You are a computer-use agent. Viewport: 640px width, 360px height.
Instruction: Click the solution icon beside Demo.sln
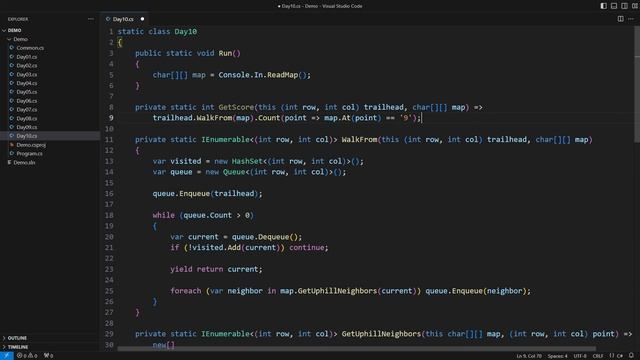pos(9,162)
